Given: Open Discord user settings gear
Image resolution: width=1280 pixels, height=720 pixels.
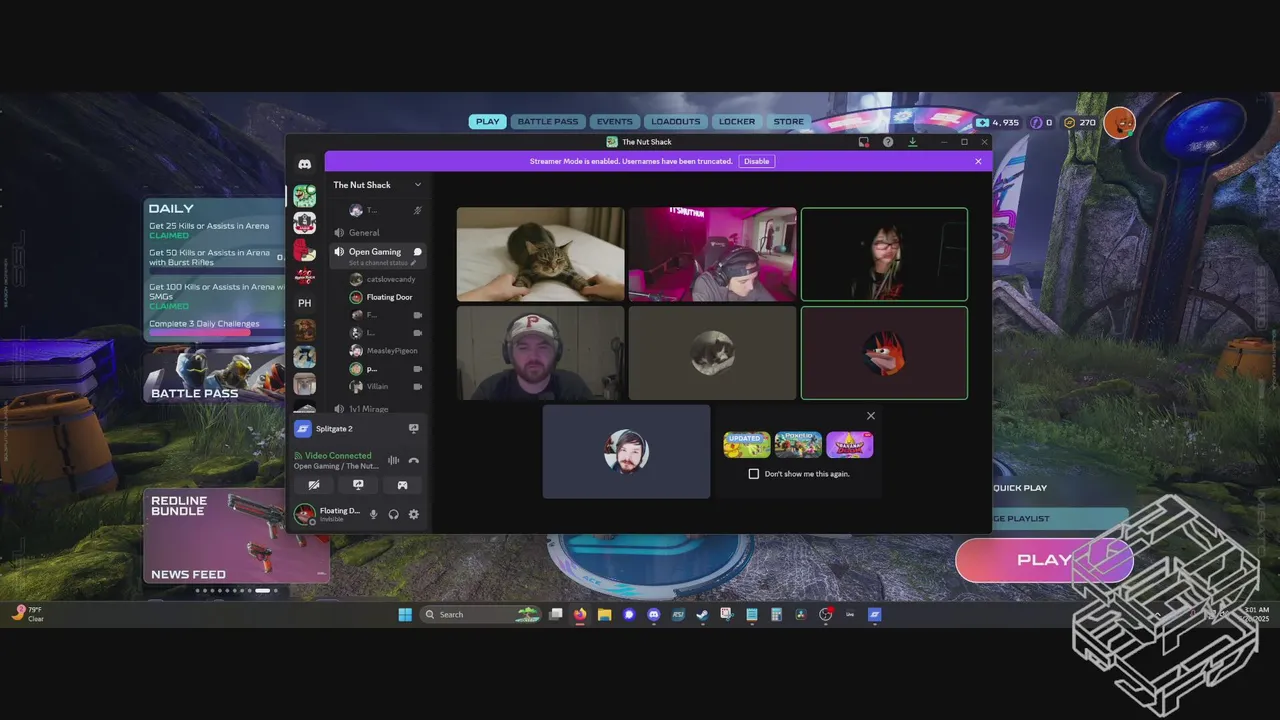Looking at the screenshot, I should click(x=413, y=515).
